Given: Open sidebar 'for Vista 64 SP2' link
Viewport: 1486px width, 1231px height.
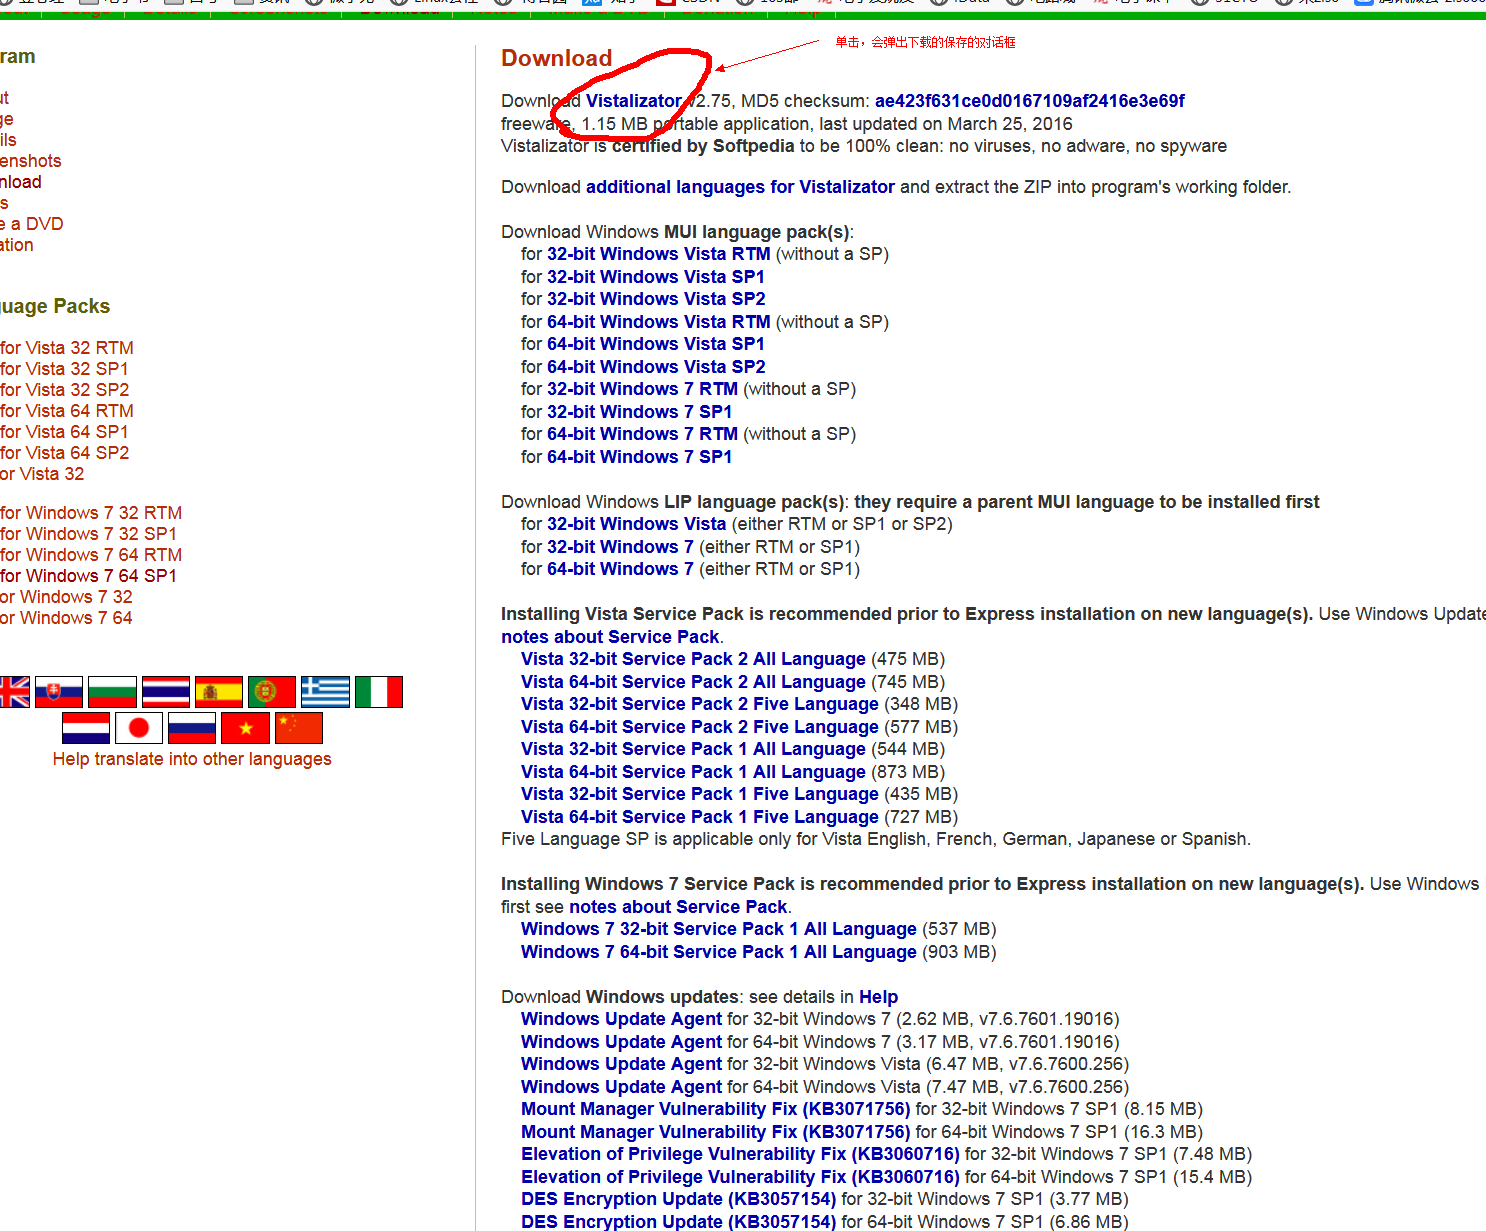Looking at the screenshot, I should click(x=64, y=453).
